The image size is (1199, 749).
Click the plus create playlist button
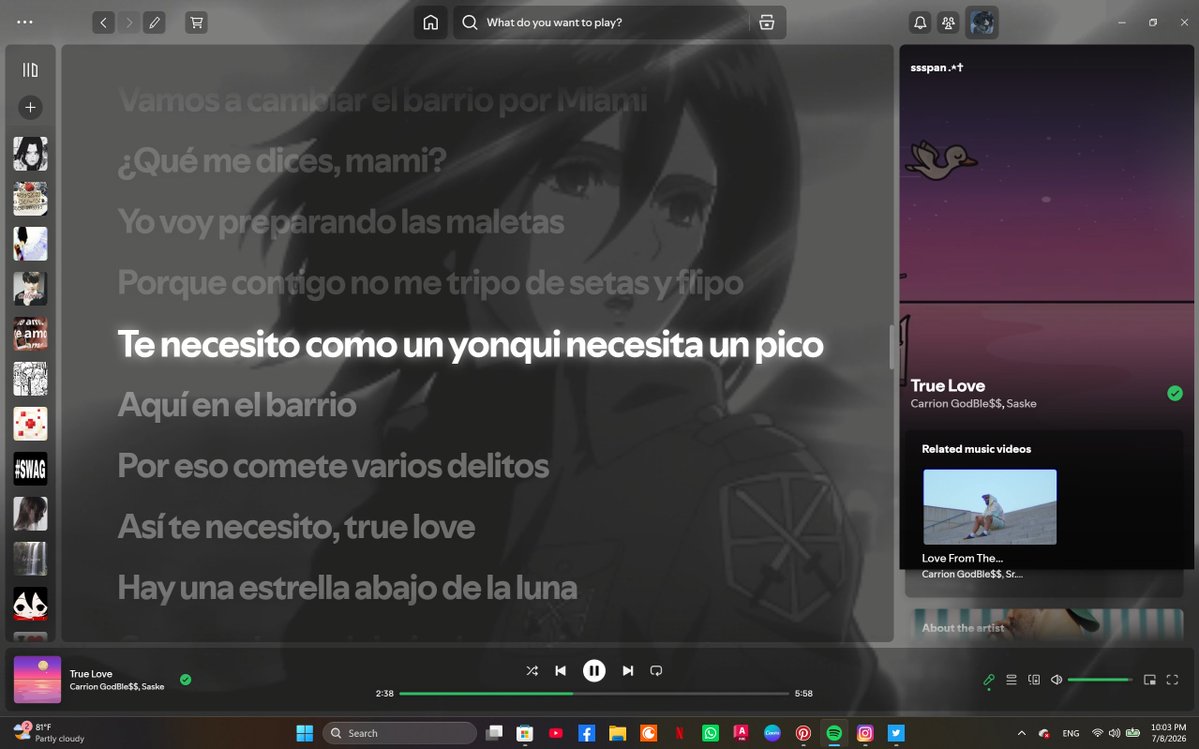(x=31, y=108)
